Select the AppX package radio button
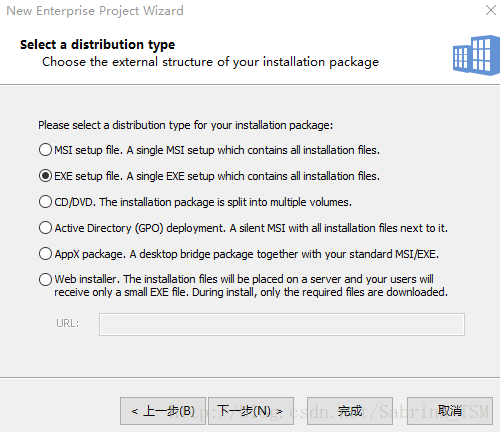Screen dimensions: 500x432 tap(45, 254)
